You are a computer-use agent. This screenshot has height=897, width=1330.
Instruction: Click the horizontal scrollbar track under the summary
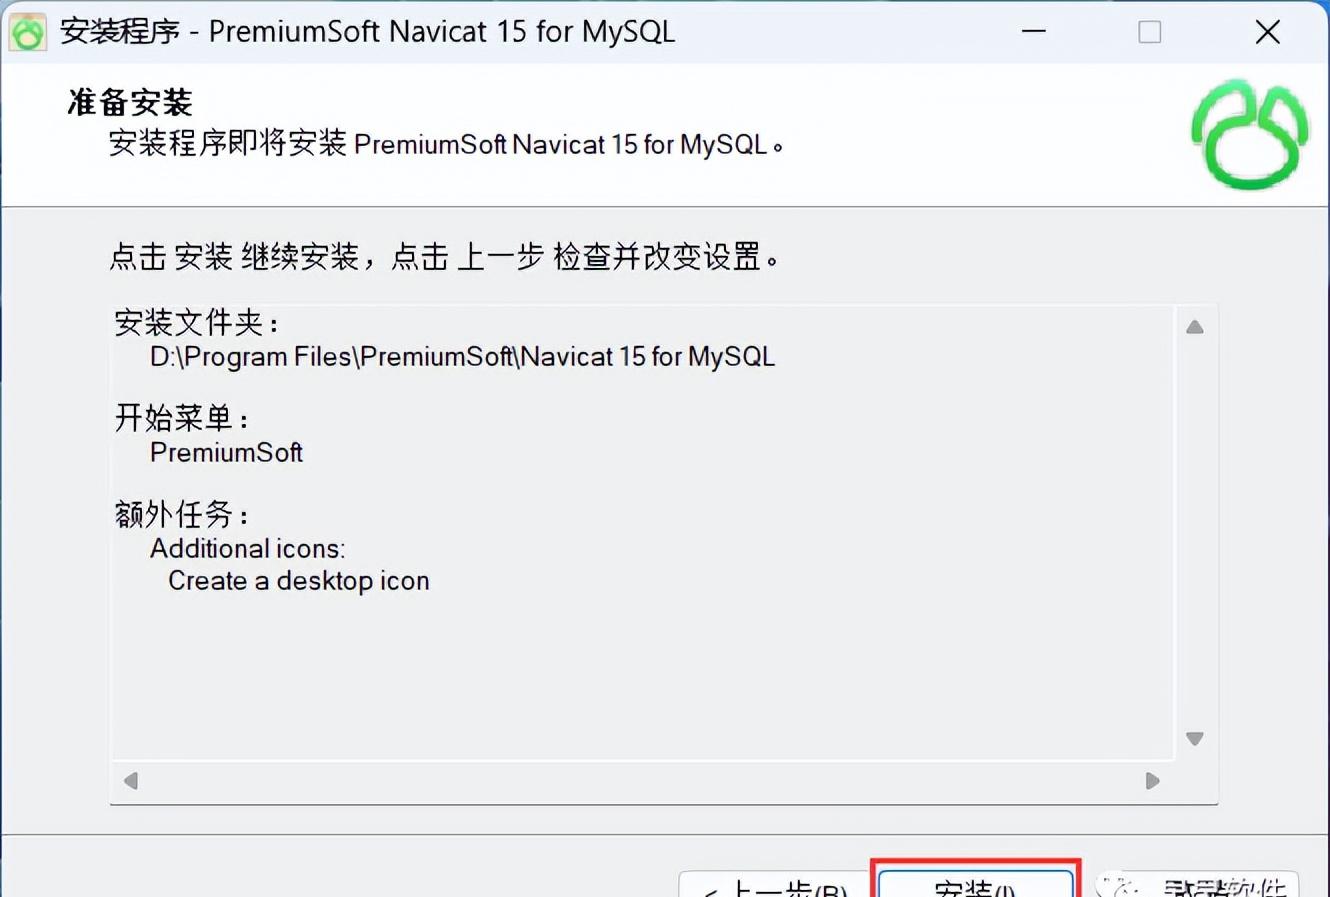click(x=642, y=781)
